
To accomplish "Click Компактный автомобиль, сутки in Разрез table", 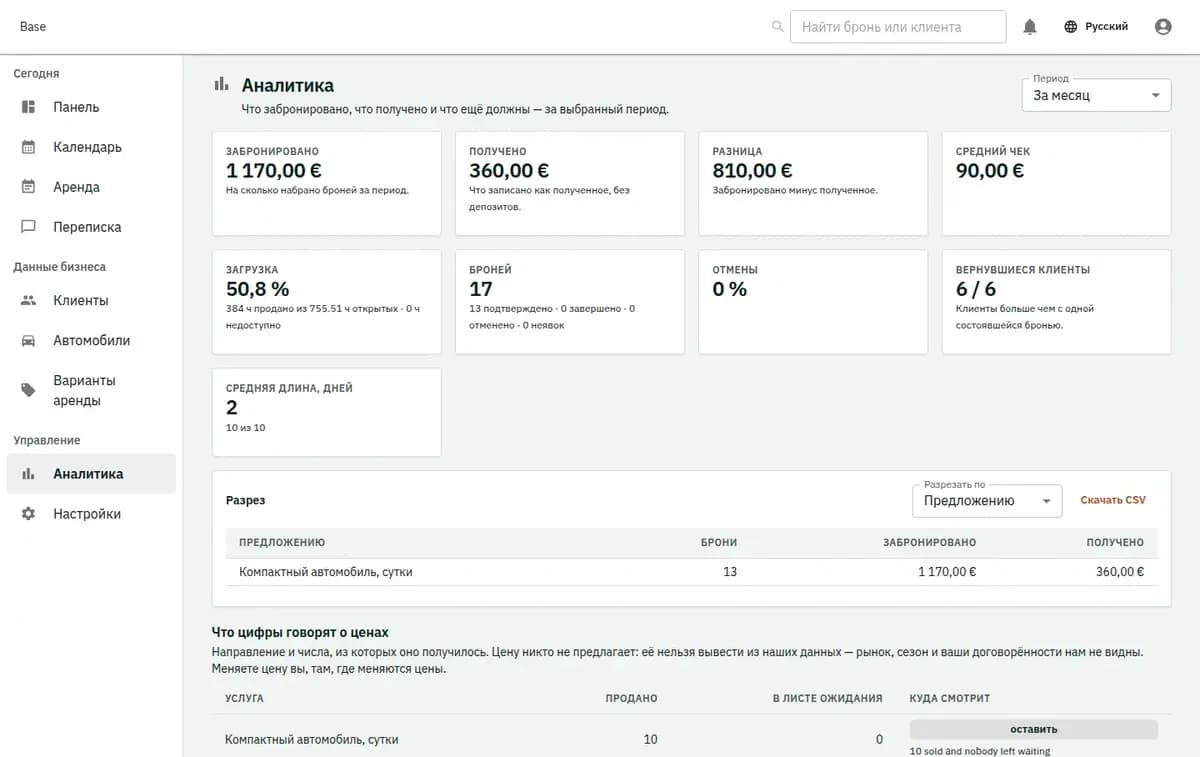I will (326, 572).
